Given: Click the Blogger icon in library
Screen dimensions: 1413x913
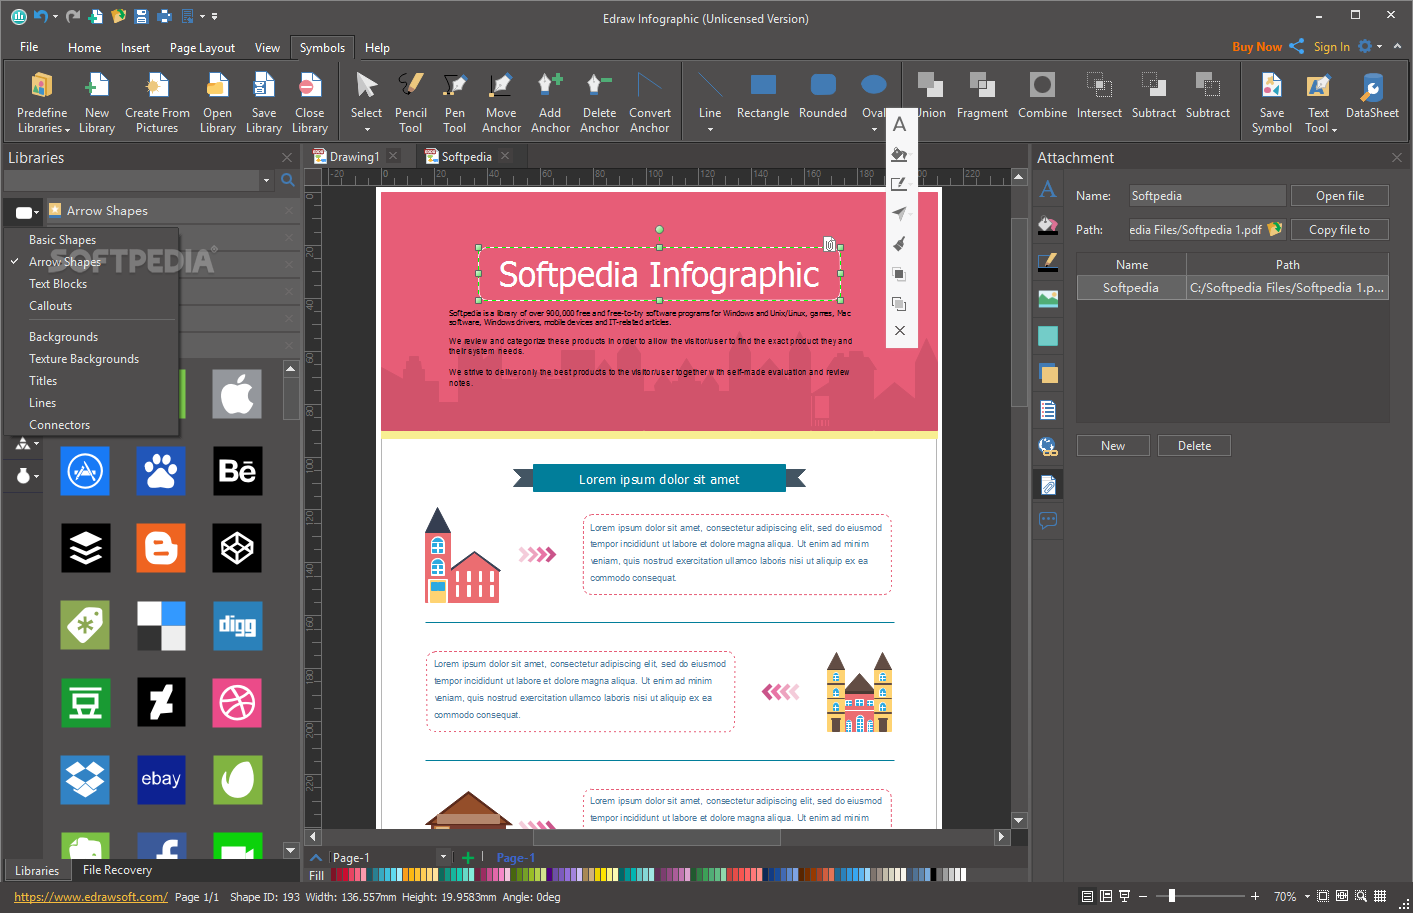Looking at the screenshot, I should click(161, 548).
